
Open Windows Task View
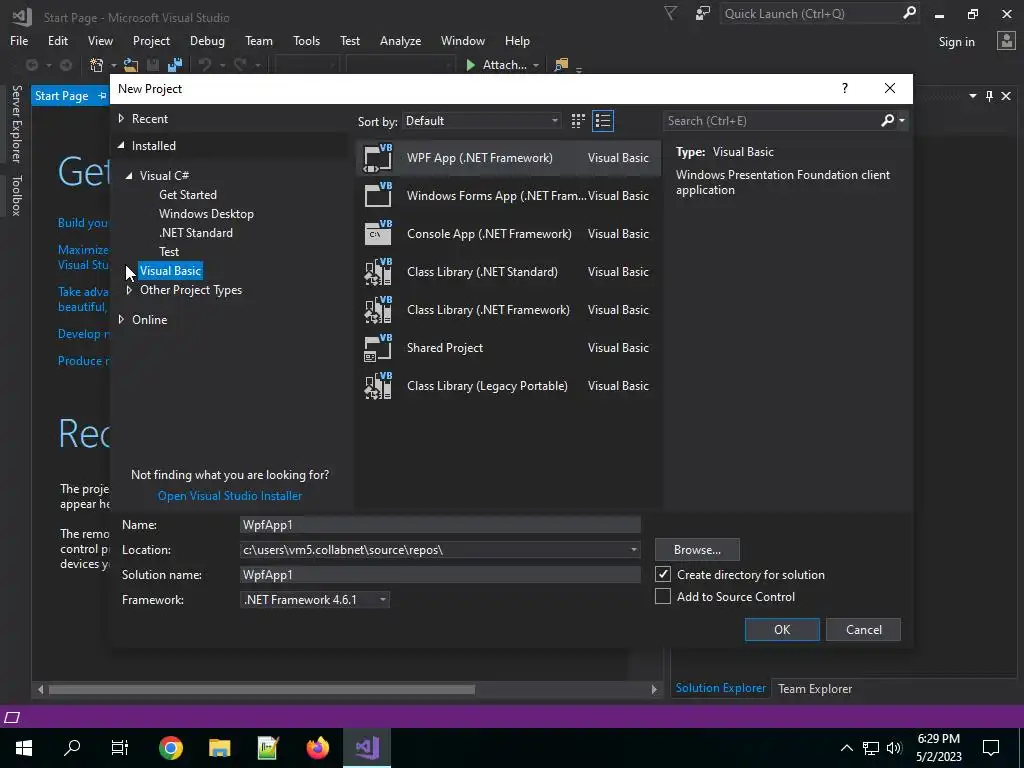[120, 748]
